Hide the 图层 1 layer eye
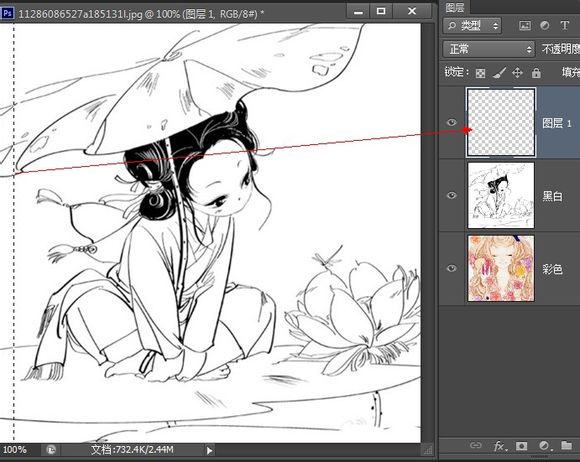The width and height of the screenshot is (580, 462). 452,122
